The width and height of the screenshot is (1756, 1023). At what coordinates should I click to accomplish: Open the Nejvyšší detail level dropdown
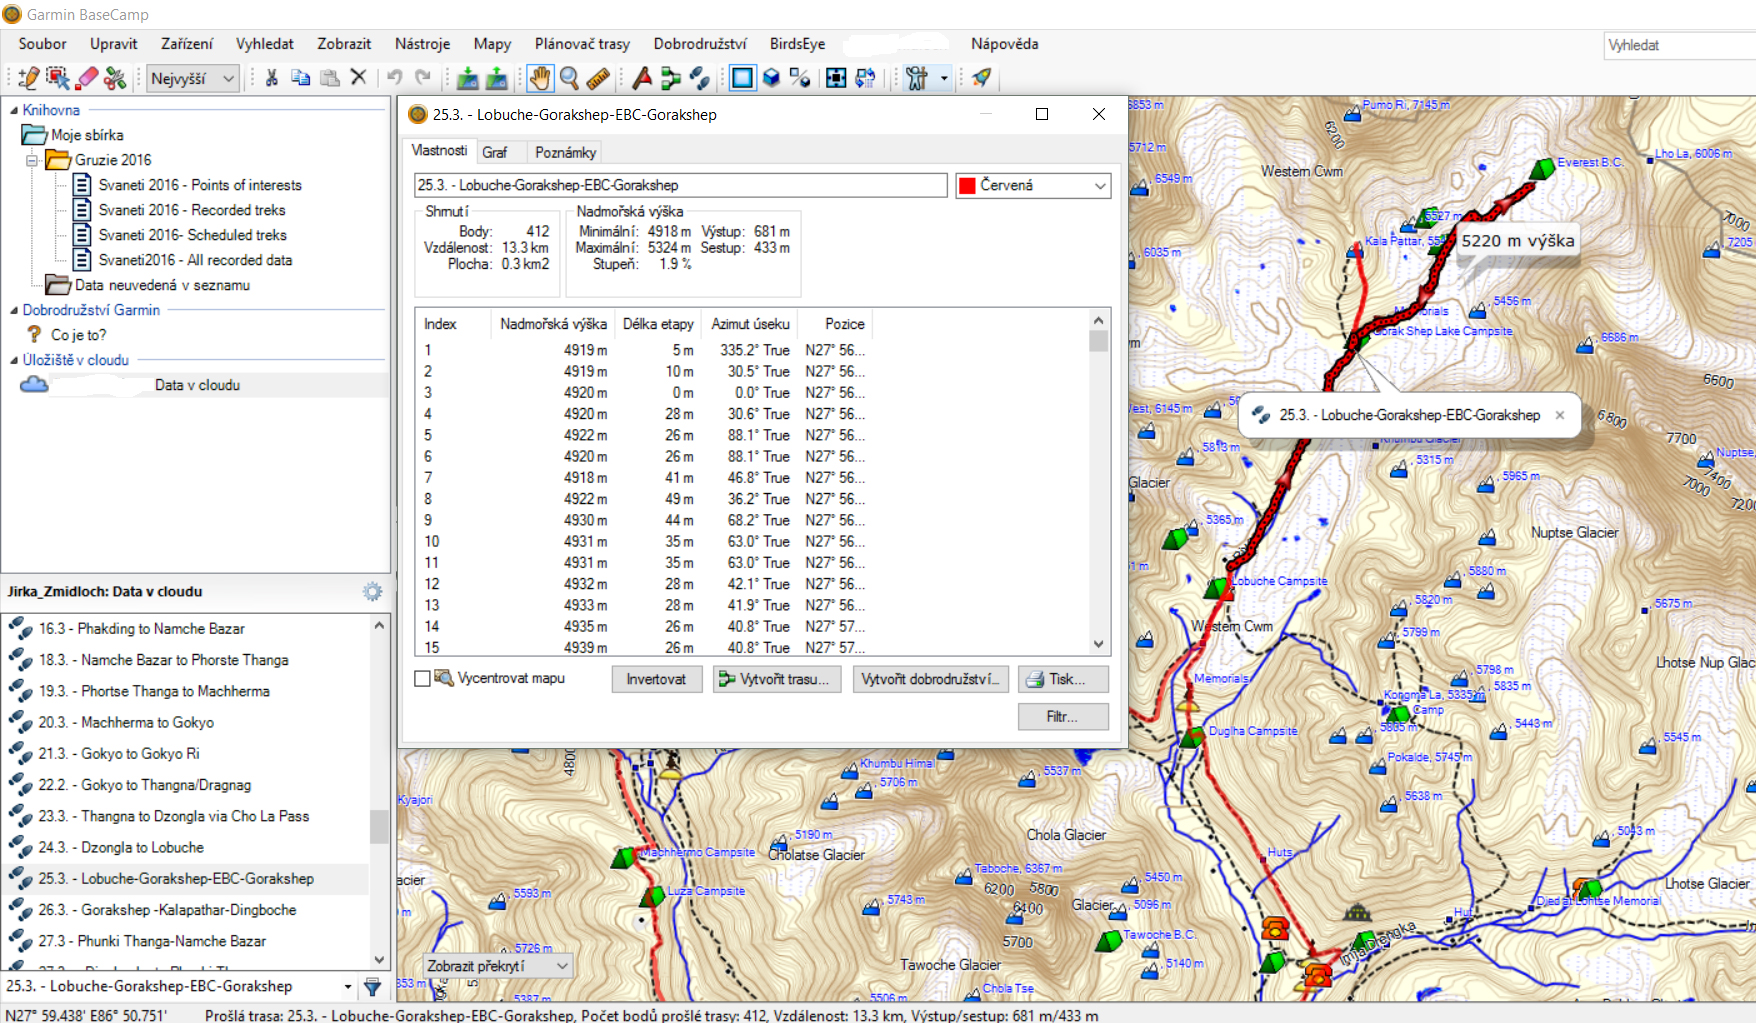coord(193,78)
